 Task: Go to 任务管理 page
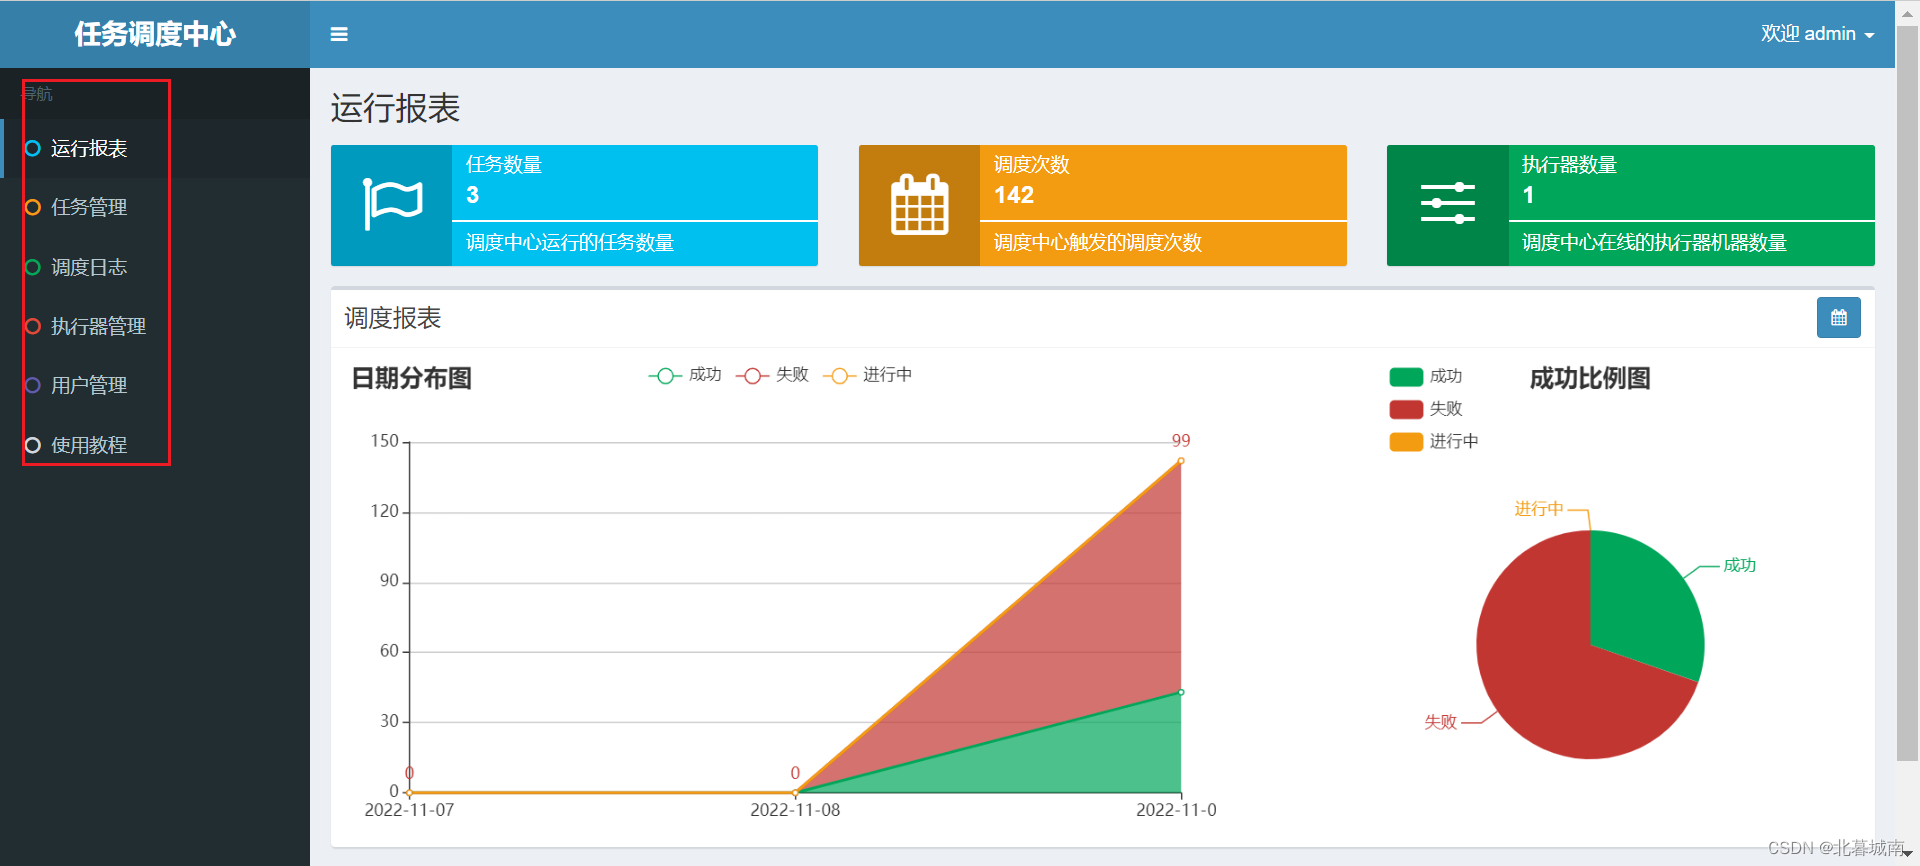(155, 207)
